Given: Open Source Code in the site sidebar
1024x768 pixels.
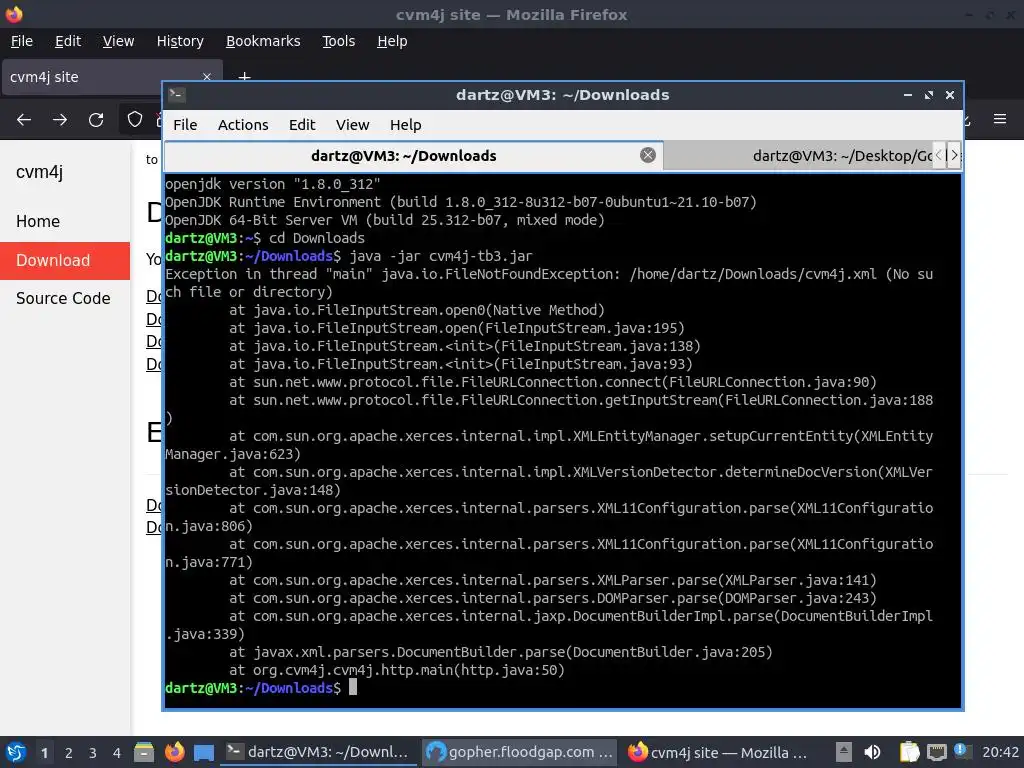Looking at the screenshot, I should click(63, 298).
